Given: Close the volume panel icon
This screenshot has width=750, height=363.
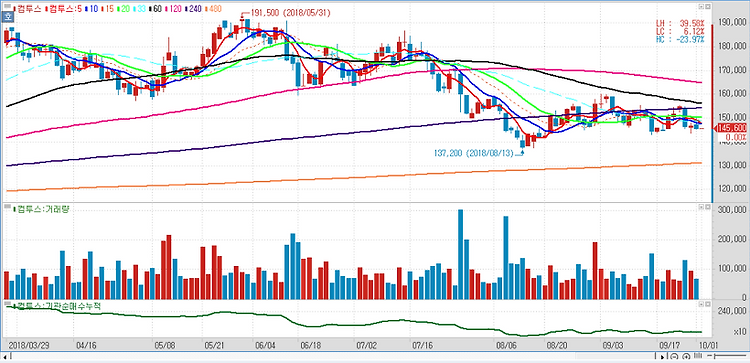Looking at the screenshot, I should click(x=707, y=208).
